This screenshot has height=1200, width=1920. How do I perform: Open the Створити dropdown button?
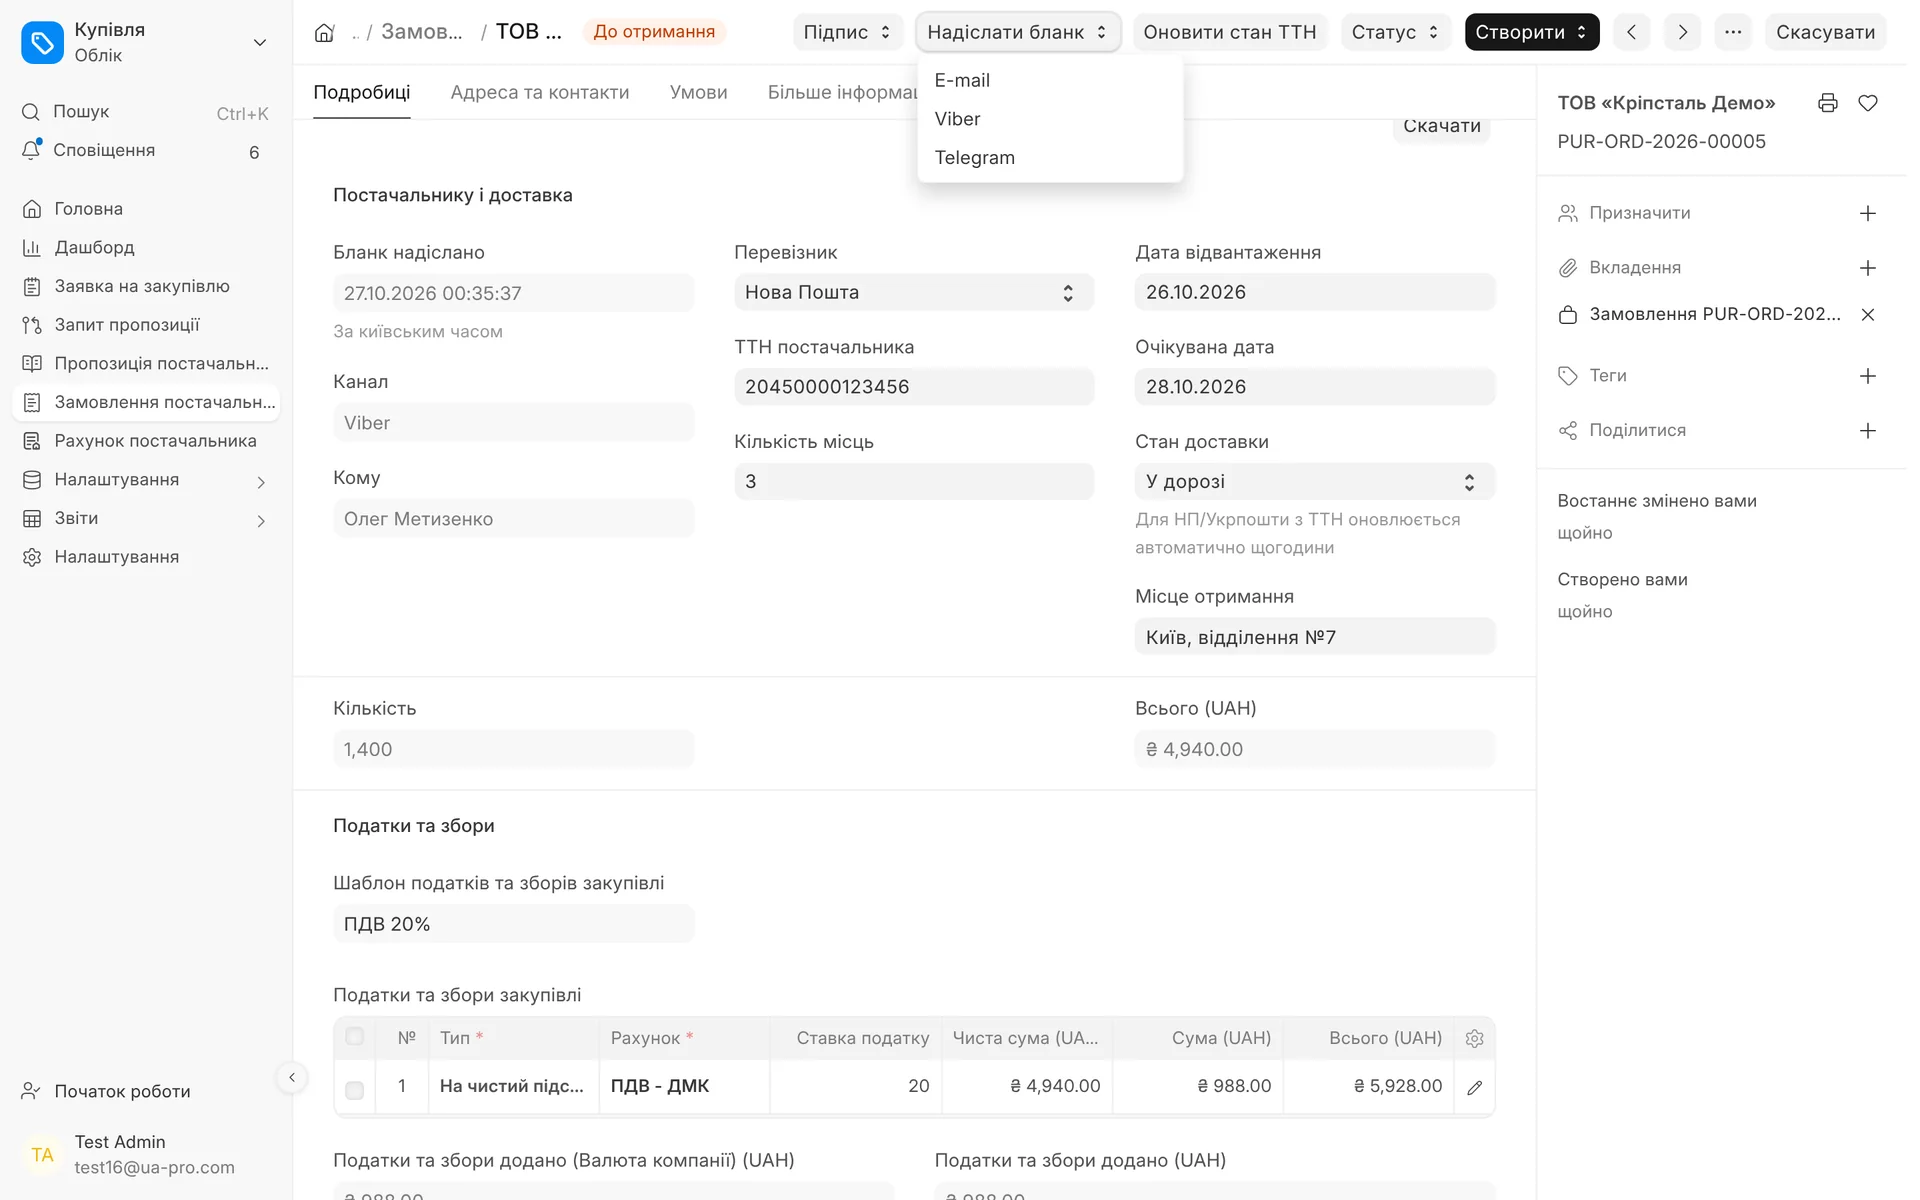(1531, 32)
